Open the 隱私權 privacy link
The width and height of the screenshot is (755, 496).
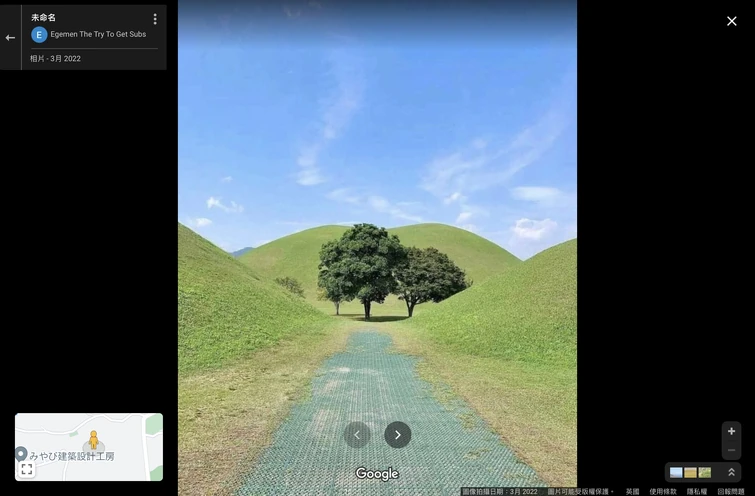pos(697,492)
